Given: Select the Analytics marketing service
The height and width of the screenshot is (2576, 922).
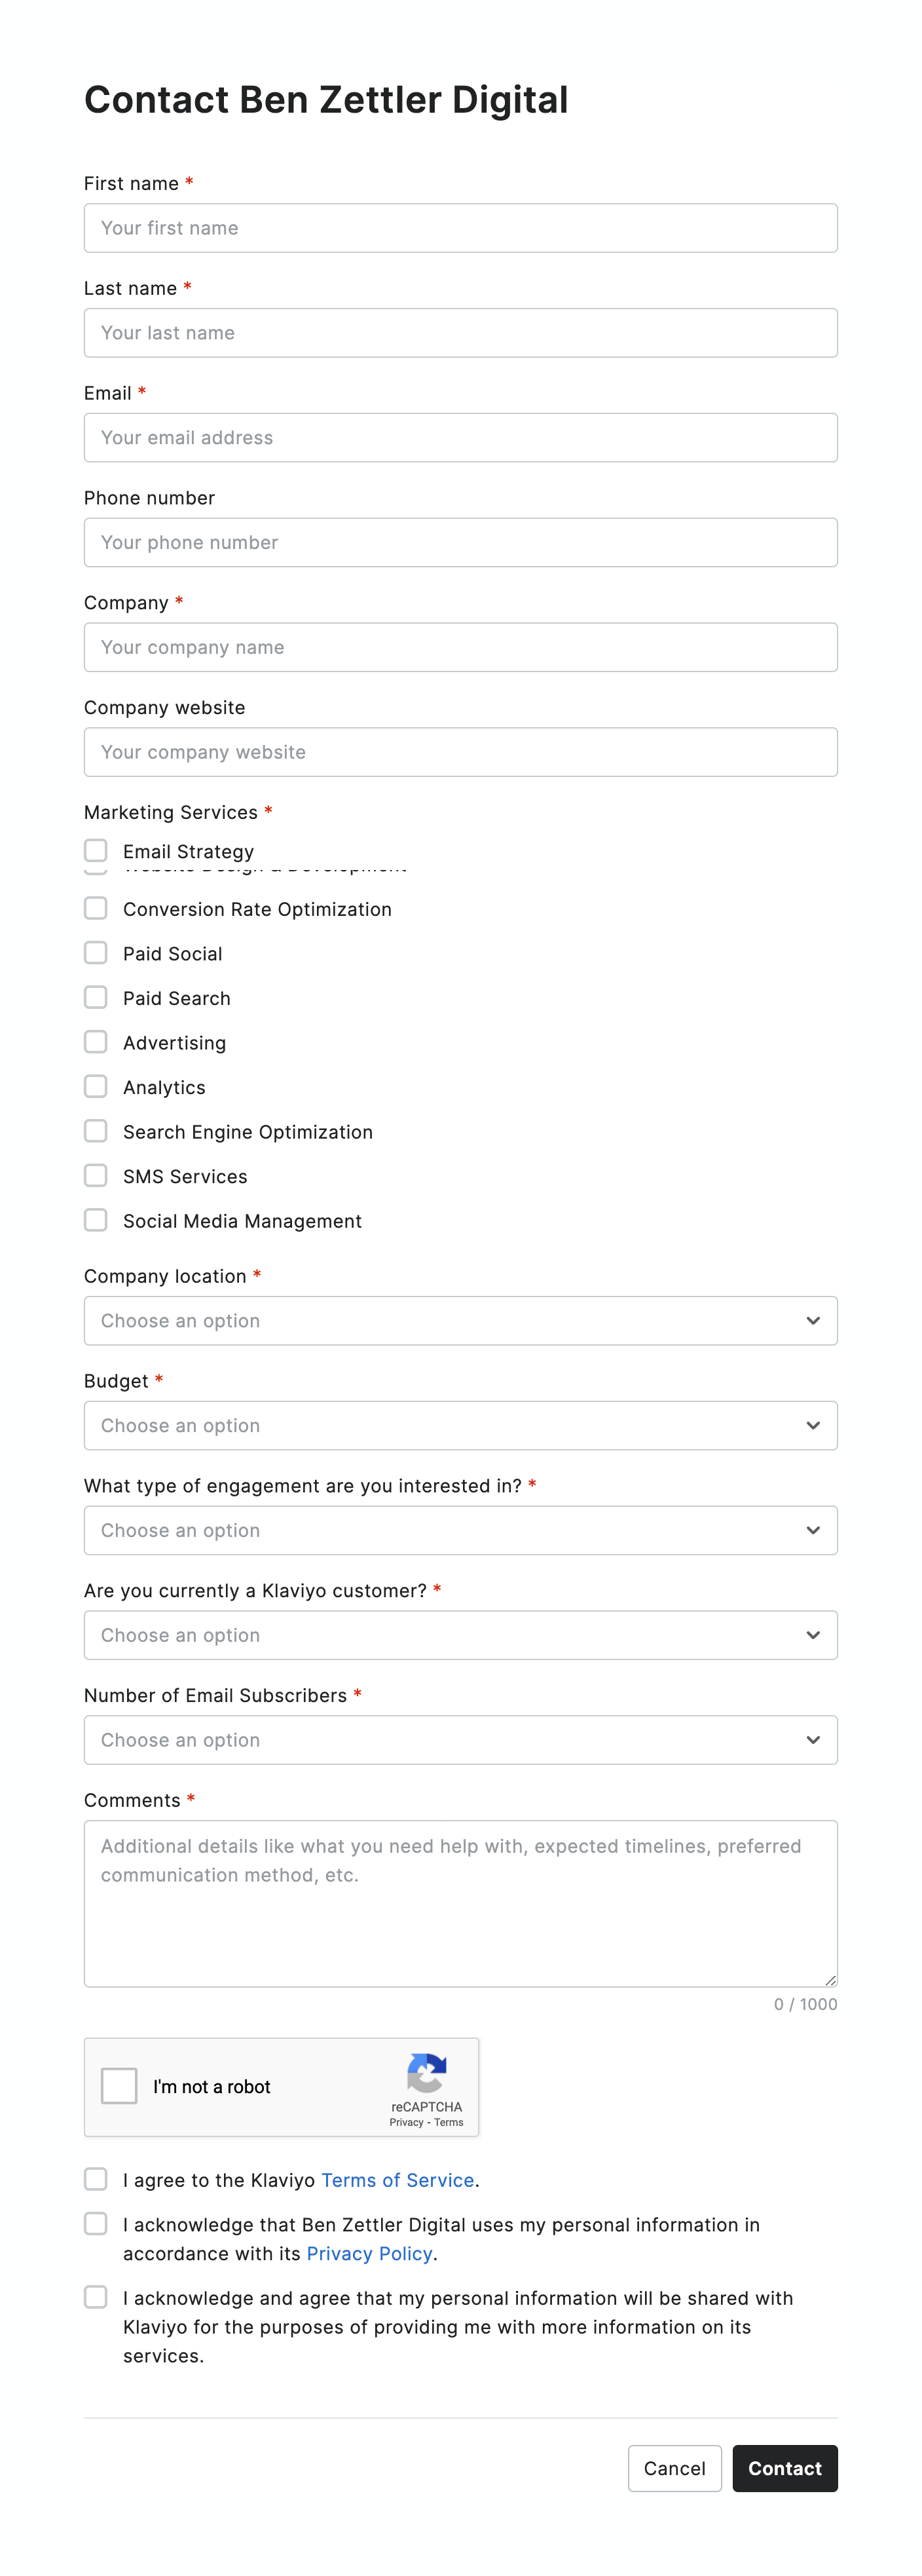Looking at the screenshot, I should pyautogui.click(x=96, y=1086).
